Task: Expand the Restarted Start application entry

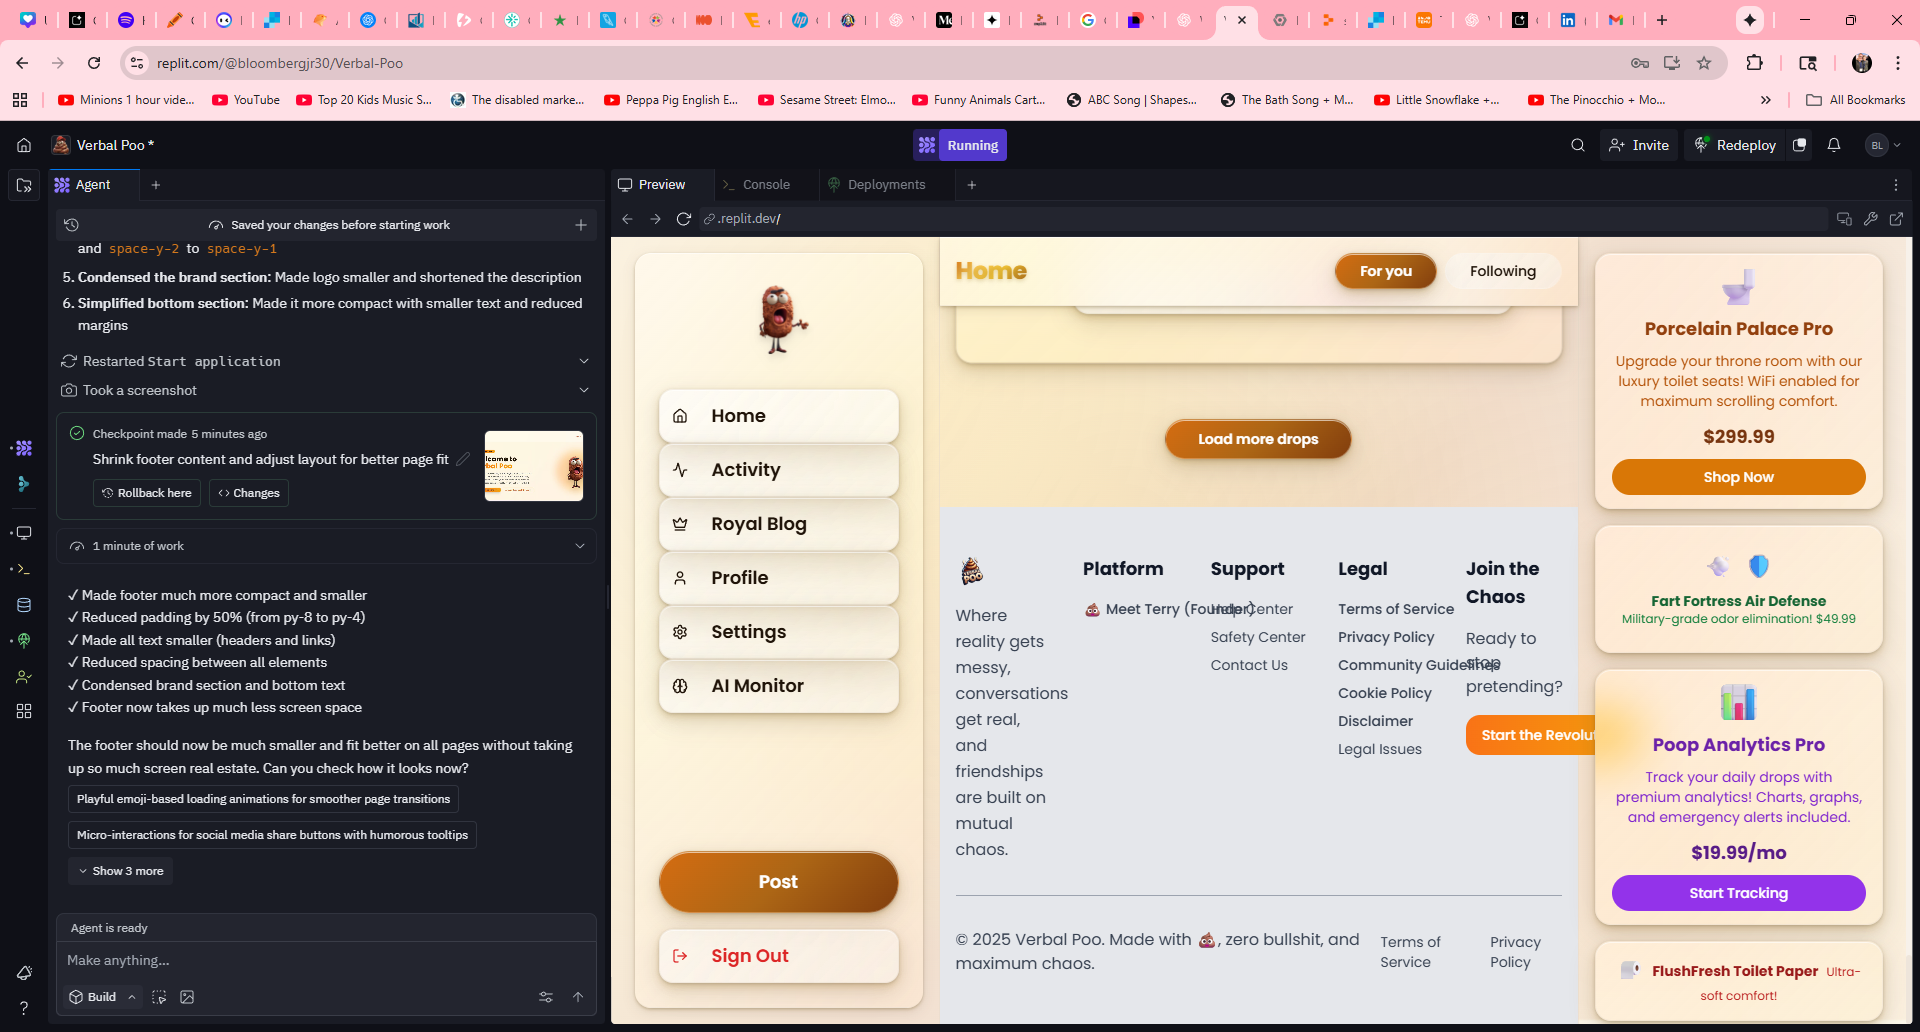Action: click(584, 361)
